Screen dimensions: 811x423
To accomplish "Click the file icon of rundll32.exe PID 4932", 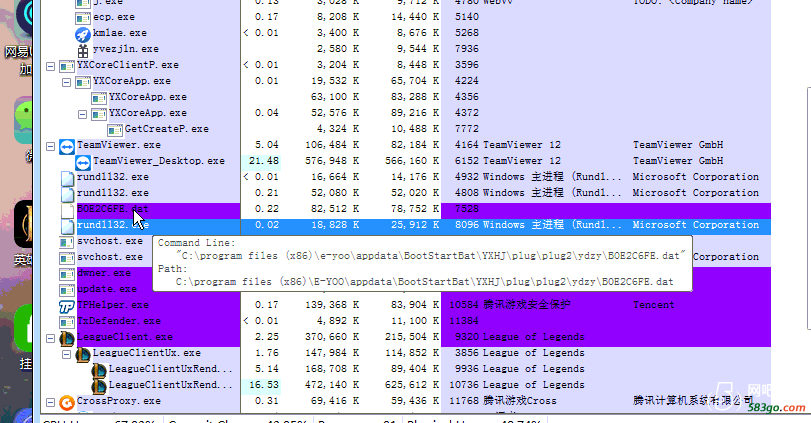I will click(x=67, y=178).
